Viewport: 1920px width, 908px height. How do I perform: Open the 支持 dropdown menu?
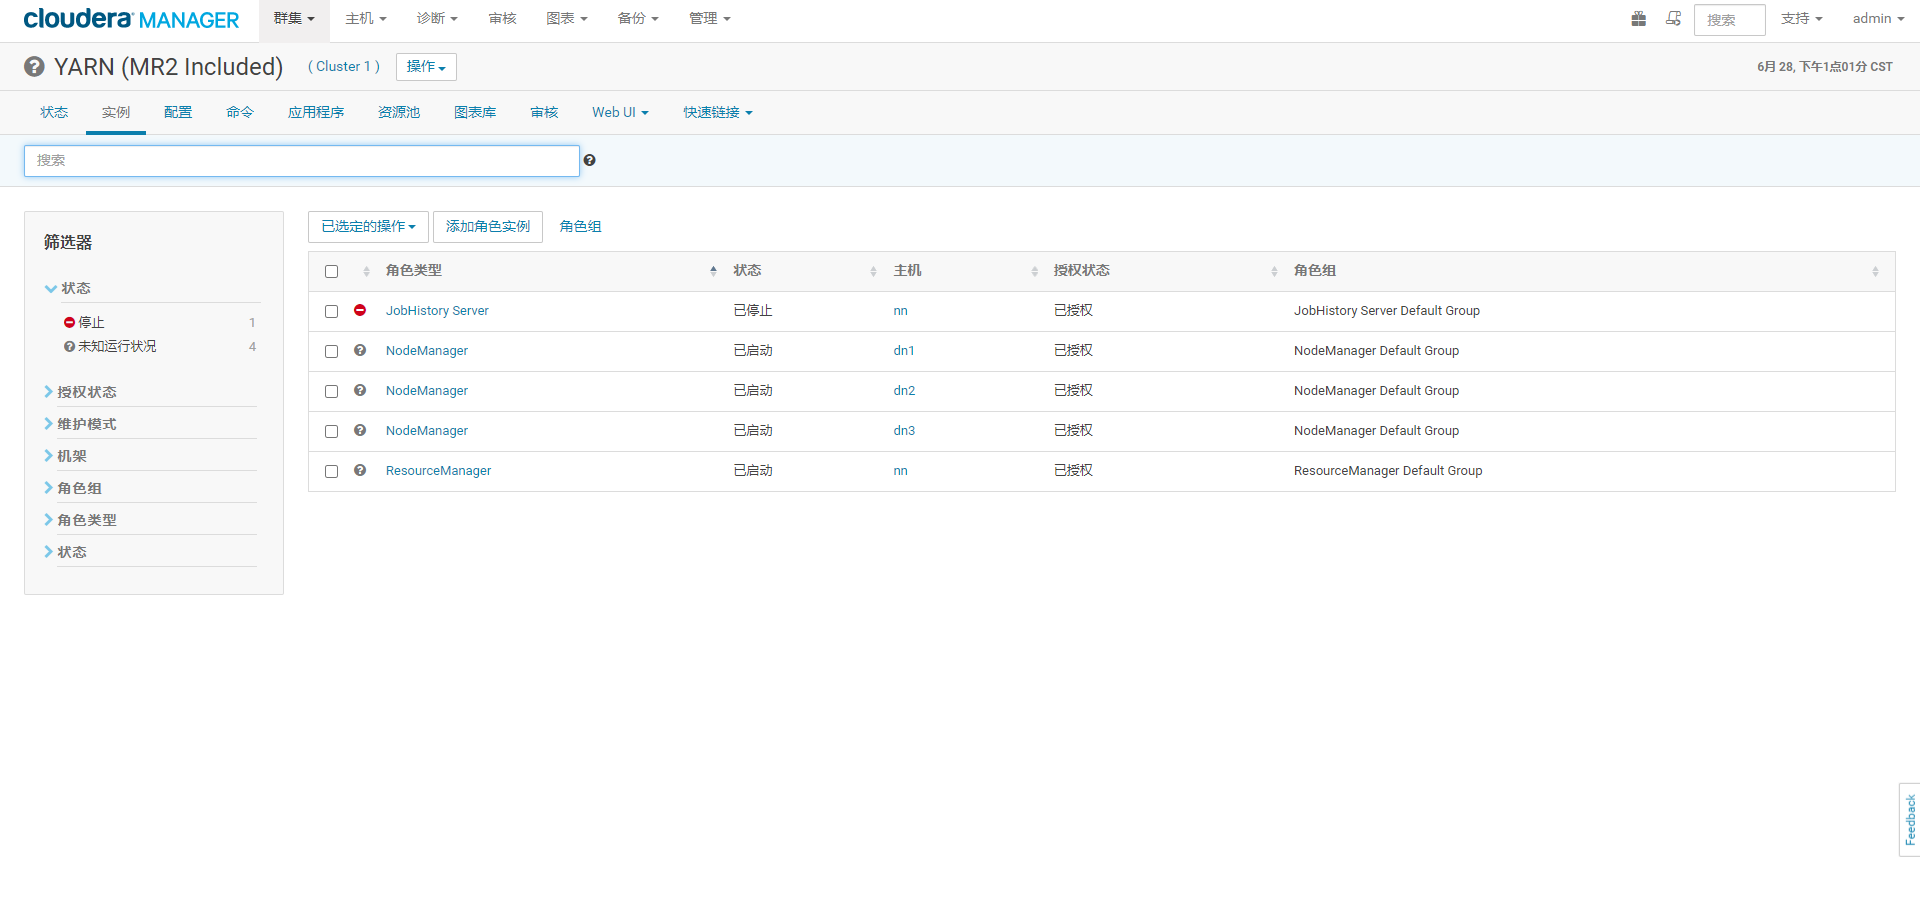1802,19
